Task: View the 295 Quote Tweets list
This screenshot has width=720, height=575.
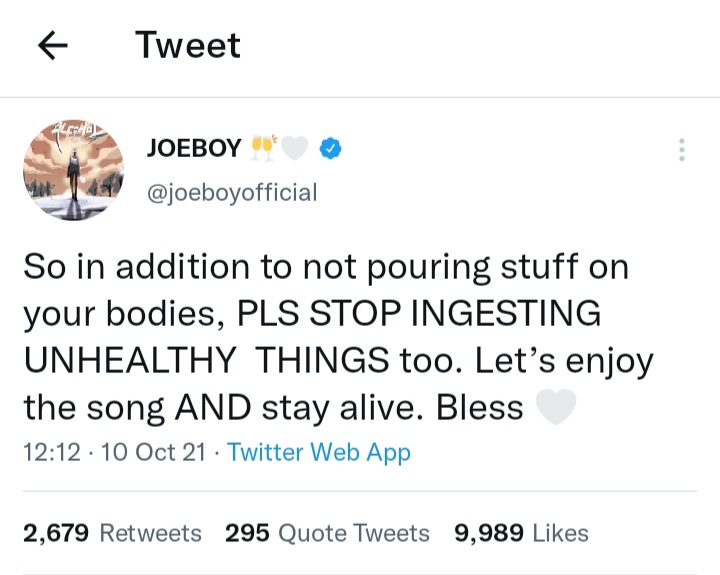Action: 327,534
